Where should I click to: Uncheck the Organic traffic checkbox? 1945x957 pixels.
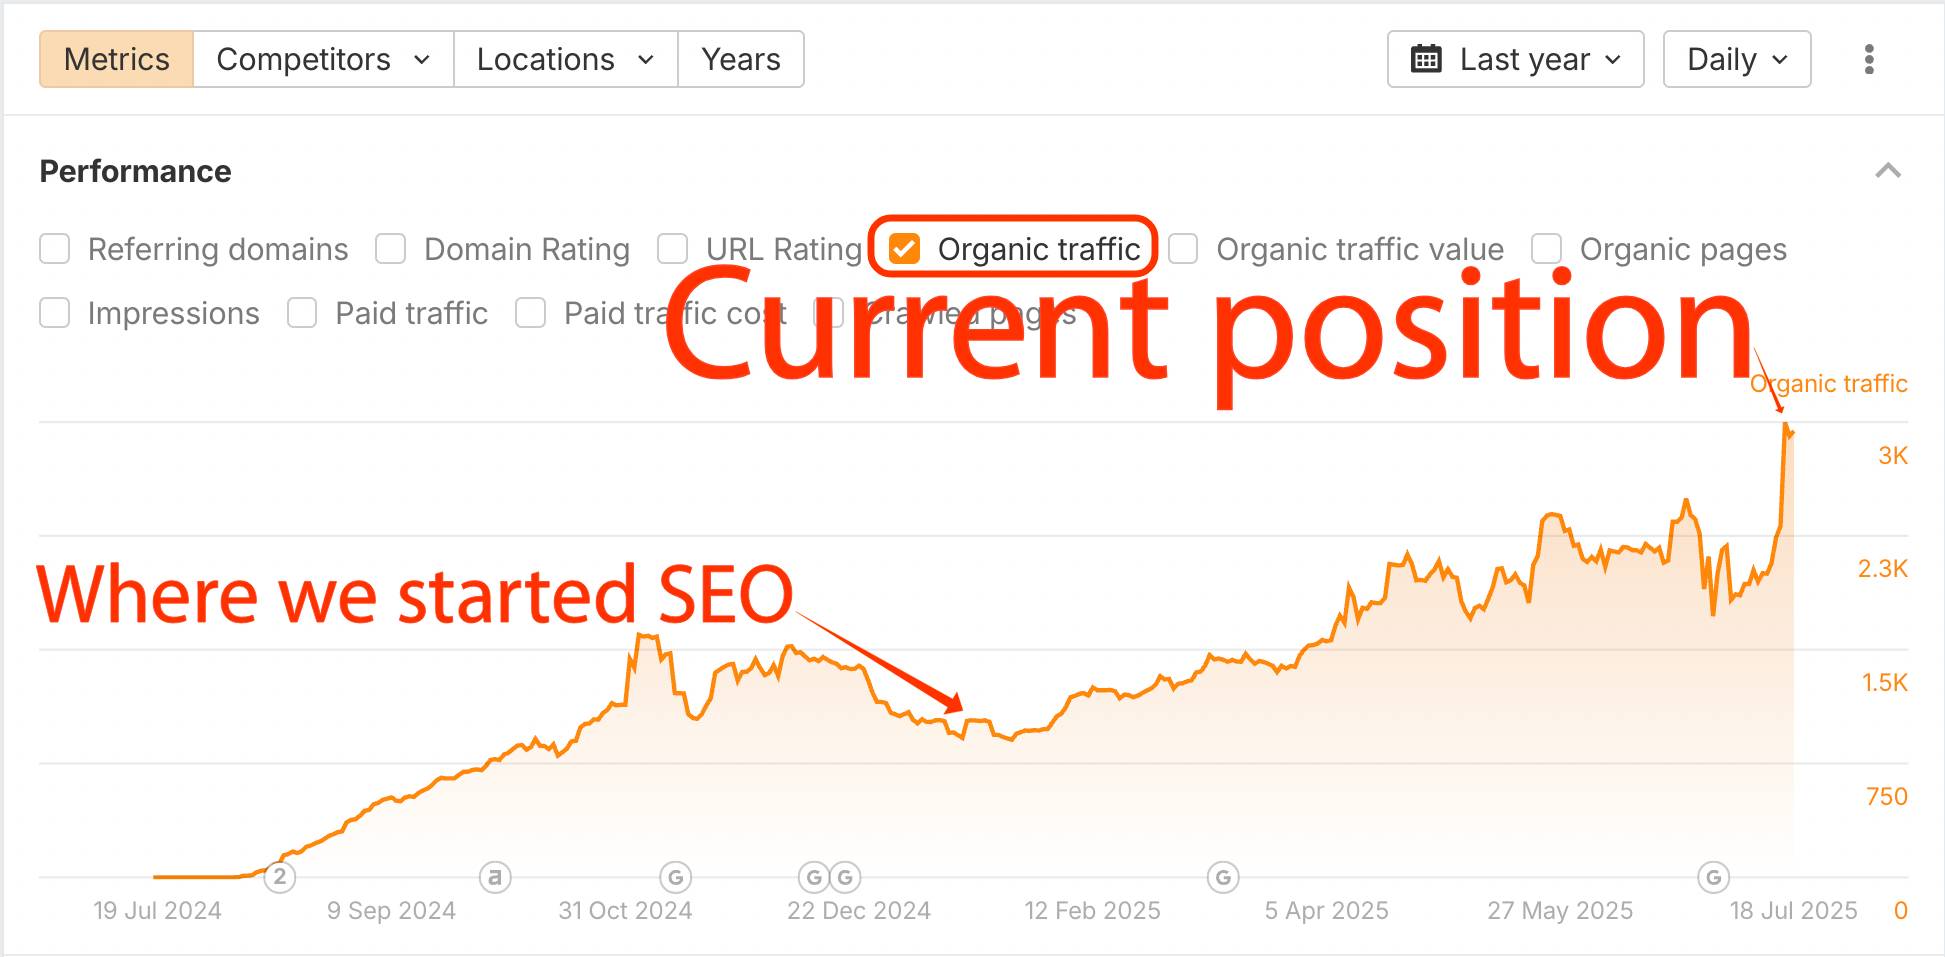click(x=905, y=249)
